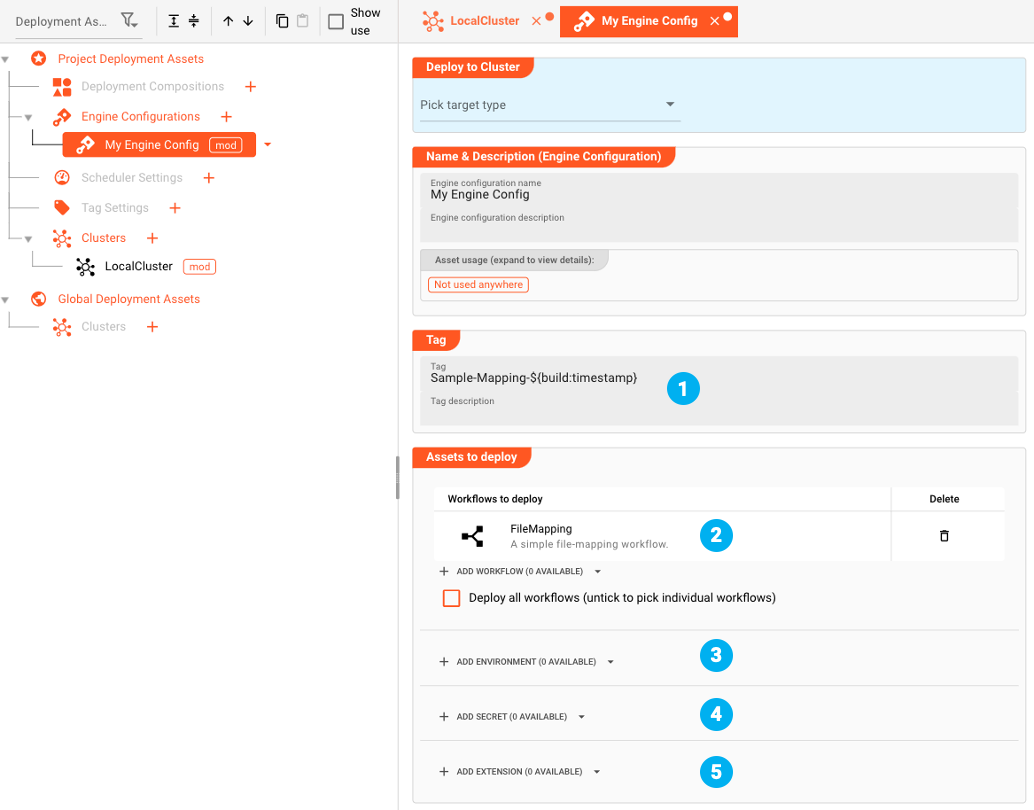Enable the Show use checkbox
Screen dimensions: 1034x810
pos(336,21)
